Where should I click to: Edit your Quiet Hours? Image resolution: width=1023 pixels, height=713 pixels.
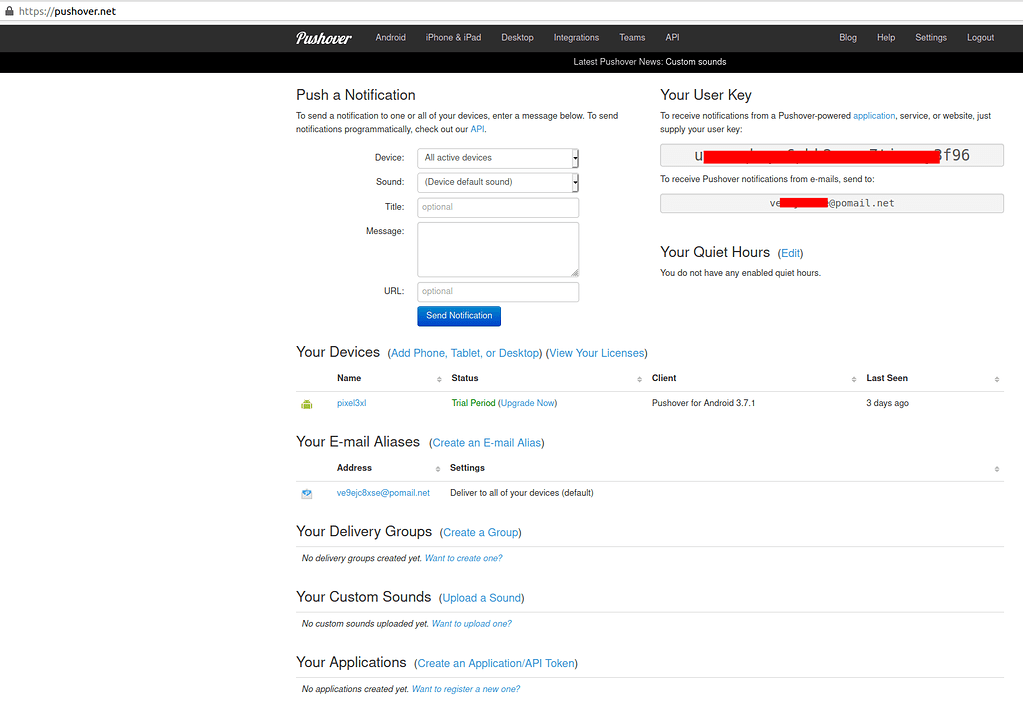pos(790,254)
